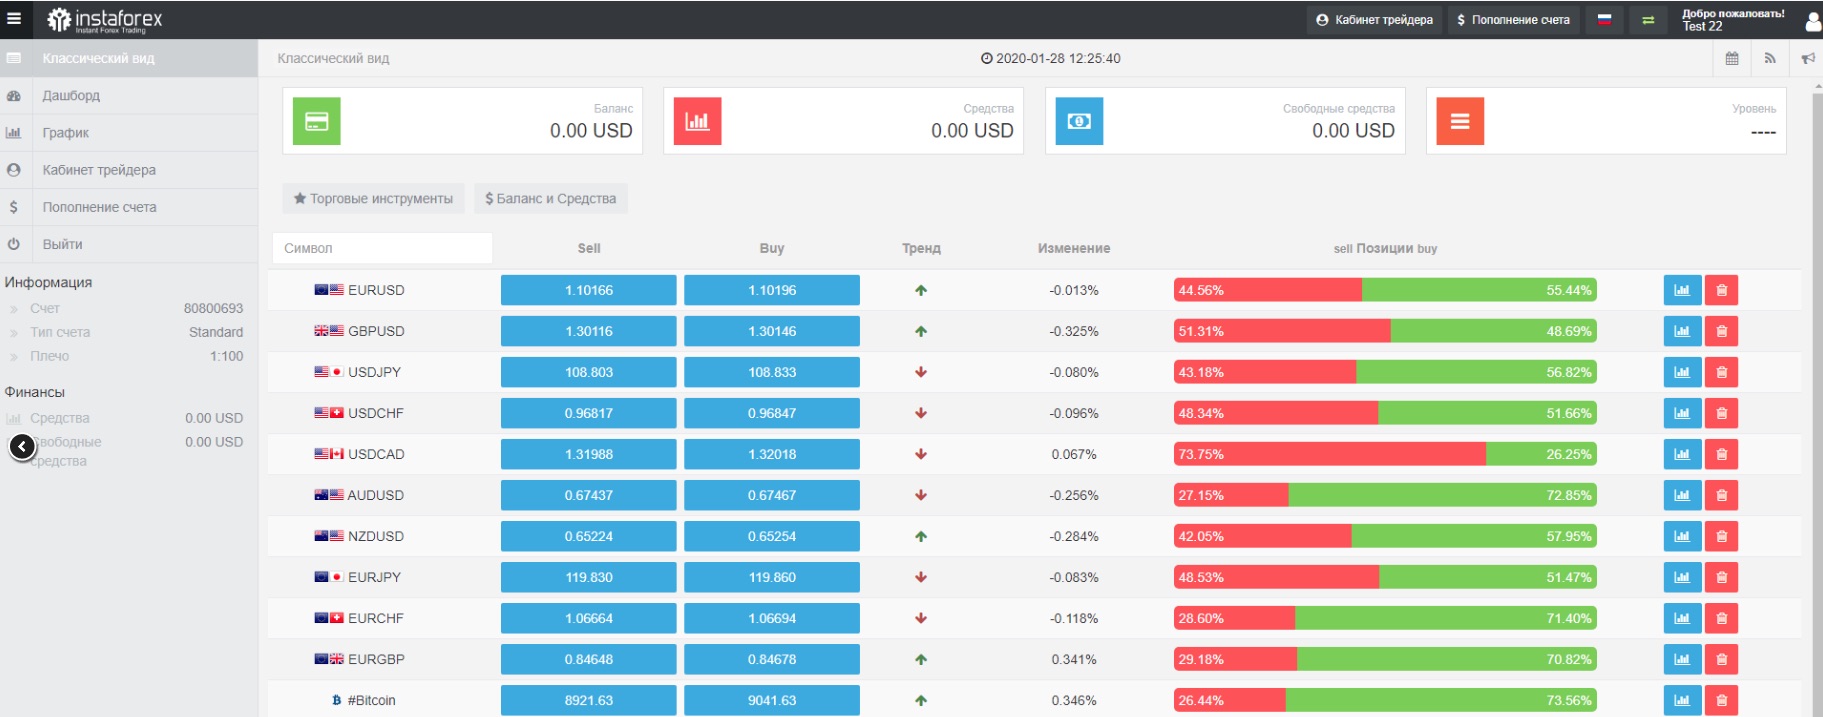Image resolution: width=1823 pixels, height=717 pixels.
Task: Click NZDUSD Buy price 0.65254
Action: [x=772, y=536]
